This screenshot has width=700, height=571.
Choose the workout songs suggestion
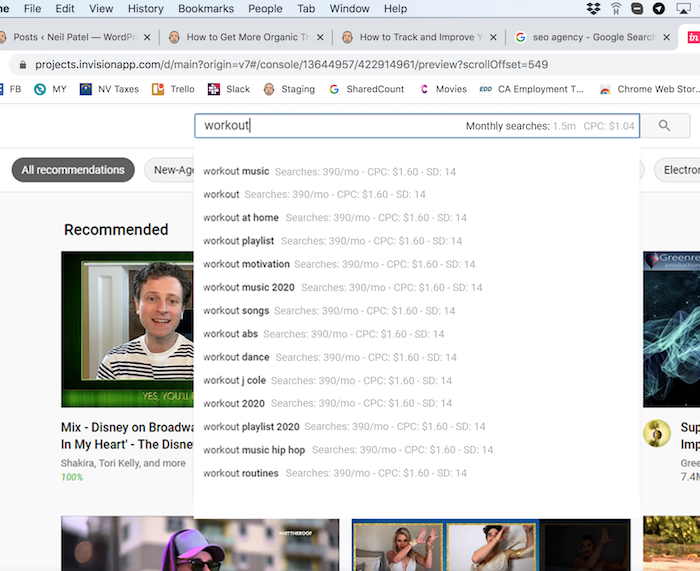click(329, 311)
